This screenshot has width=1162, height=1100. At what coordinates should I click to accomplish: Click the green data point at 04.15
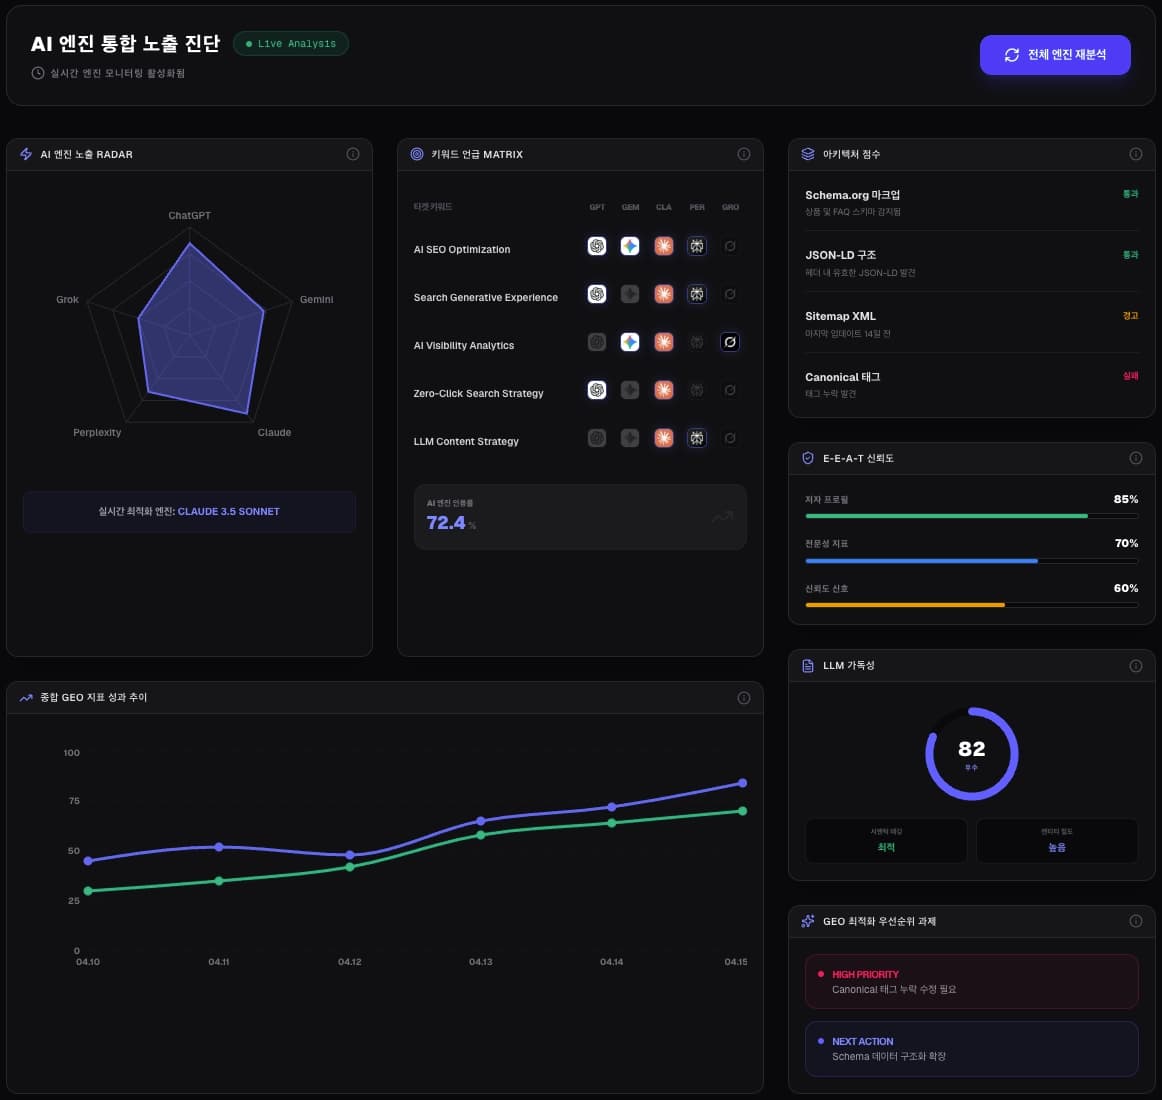[743, 811]
